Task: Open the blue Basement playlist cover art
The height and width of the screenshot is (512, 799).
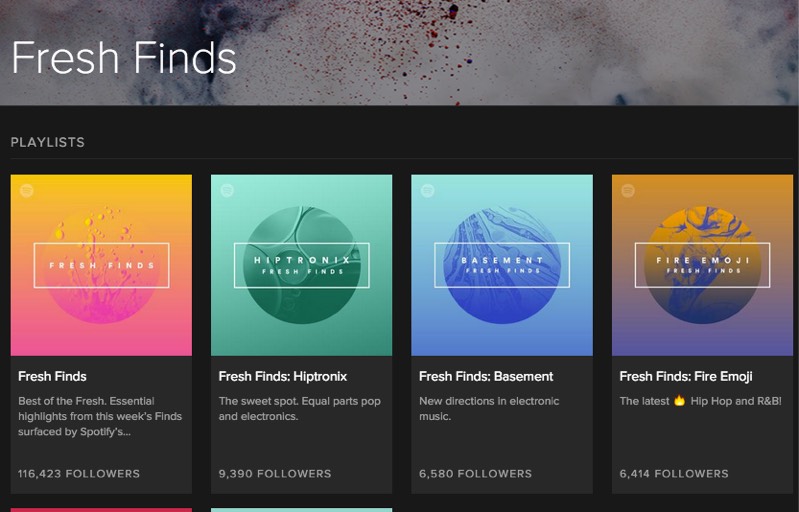Action: pos(502,265)
